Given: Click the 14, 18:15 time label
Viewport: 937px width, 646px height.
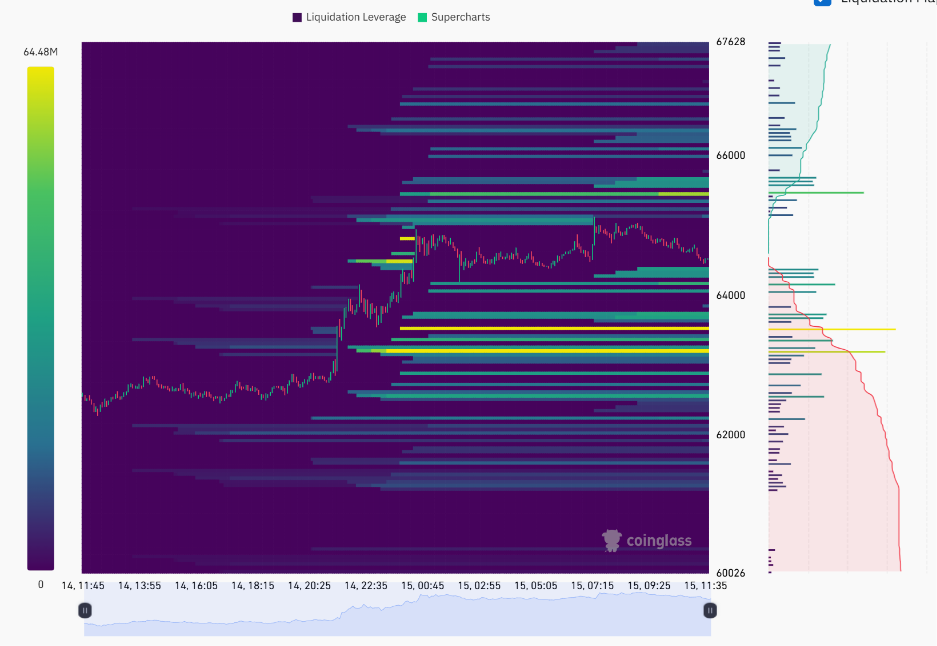Looking at the screenshot, I should [x=253, y=586].
